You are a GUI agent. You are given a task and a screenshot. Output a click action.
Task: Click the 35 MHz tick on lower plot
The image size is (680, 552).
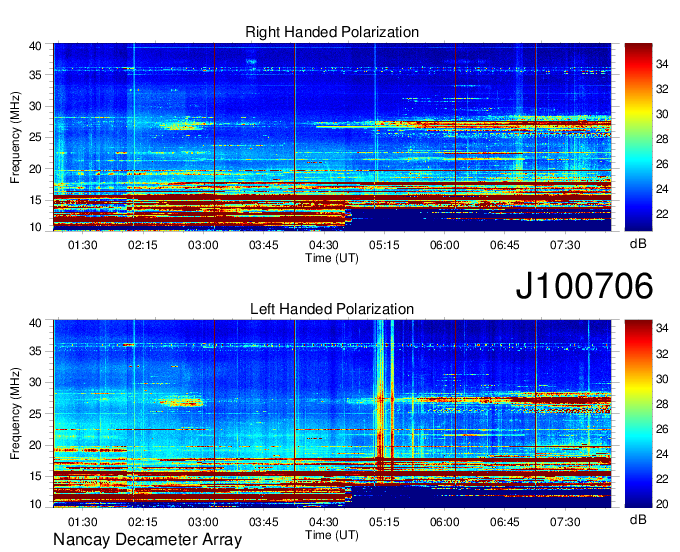[35, 351]
